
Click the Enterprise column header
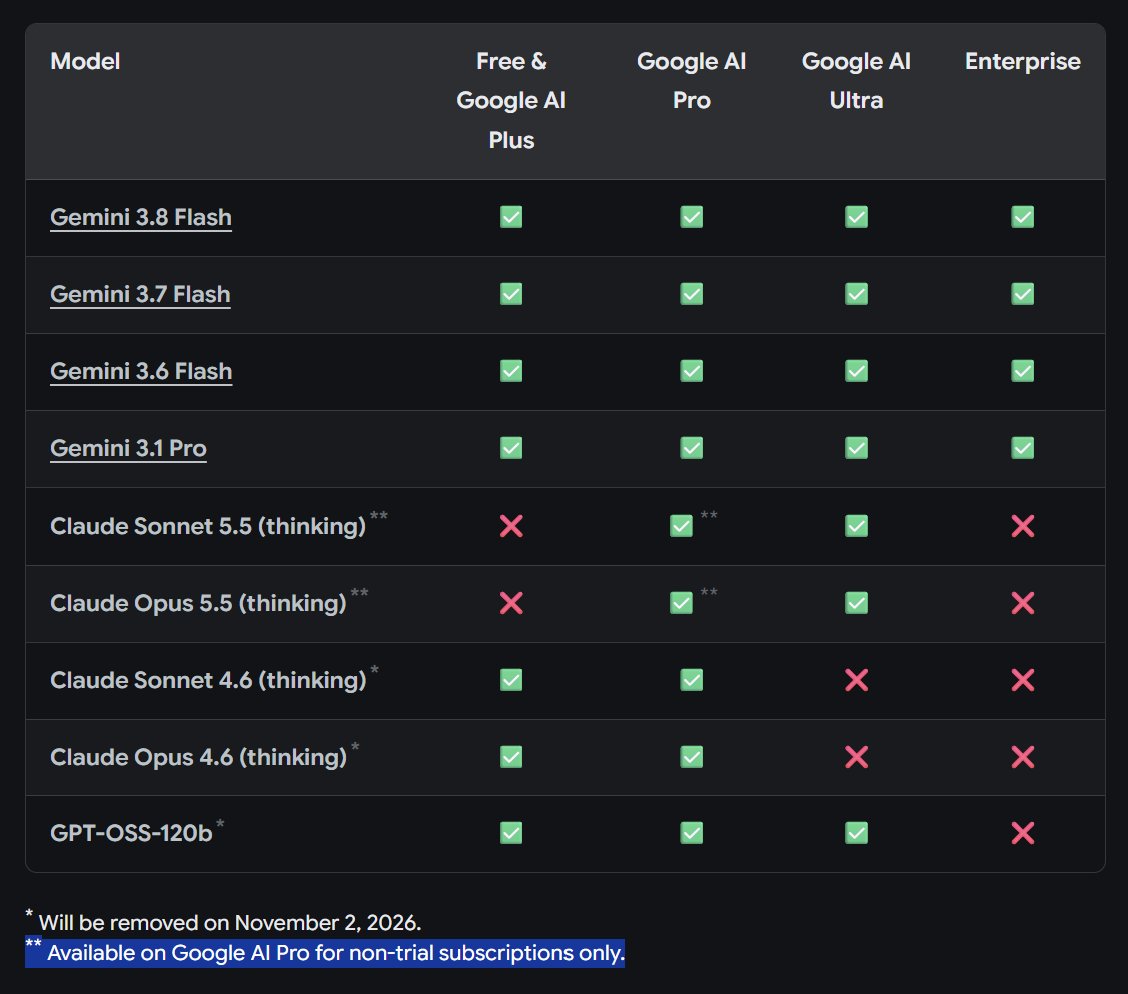coord(1022,61)
